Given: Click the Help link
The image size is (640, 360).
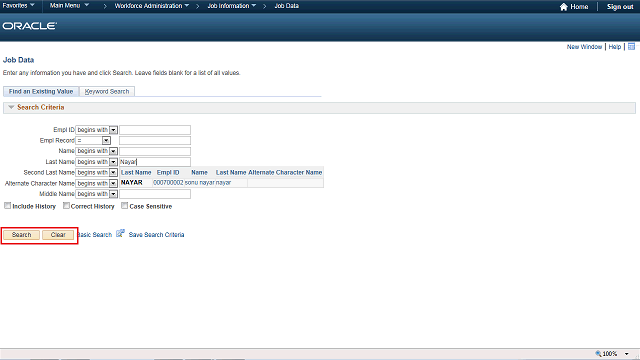Looking at the screenshot, I should [x=615, y=47].
